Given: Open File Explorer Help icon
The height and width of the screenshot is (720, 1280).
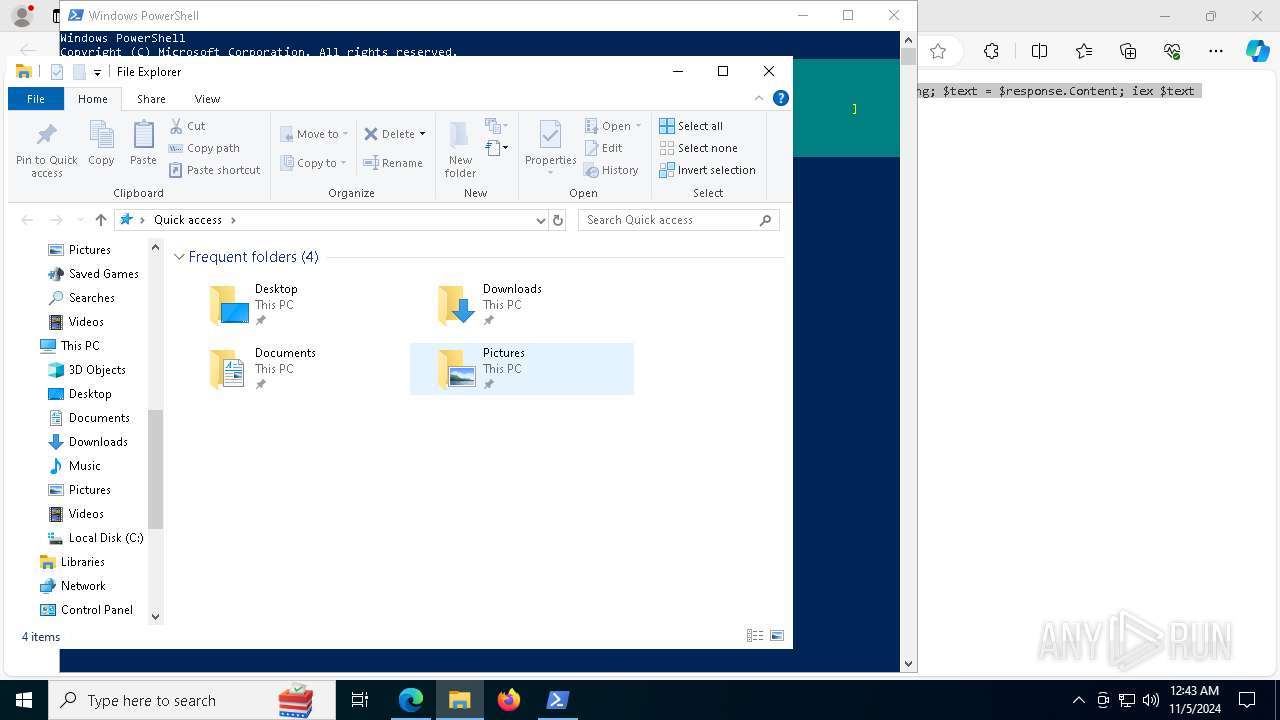Looking at the screenshot, I should 781,98.
